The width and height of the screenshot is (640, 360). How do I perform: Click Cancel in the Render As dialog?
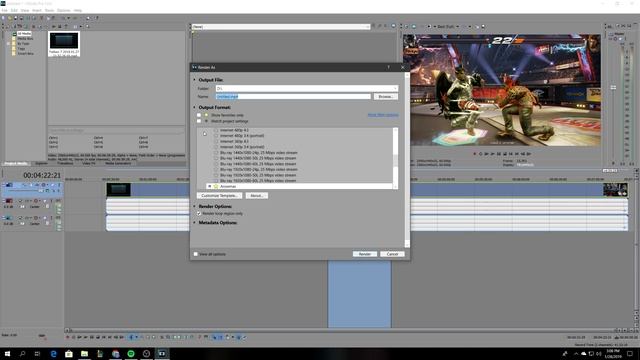coord(392,254)
